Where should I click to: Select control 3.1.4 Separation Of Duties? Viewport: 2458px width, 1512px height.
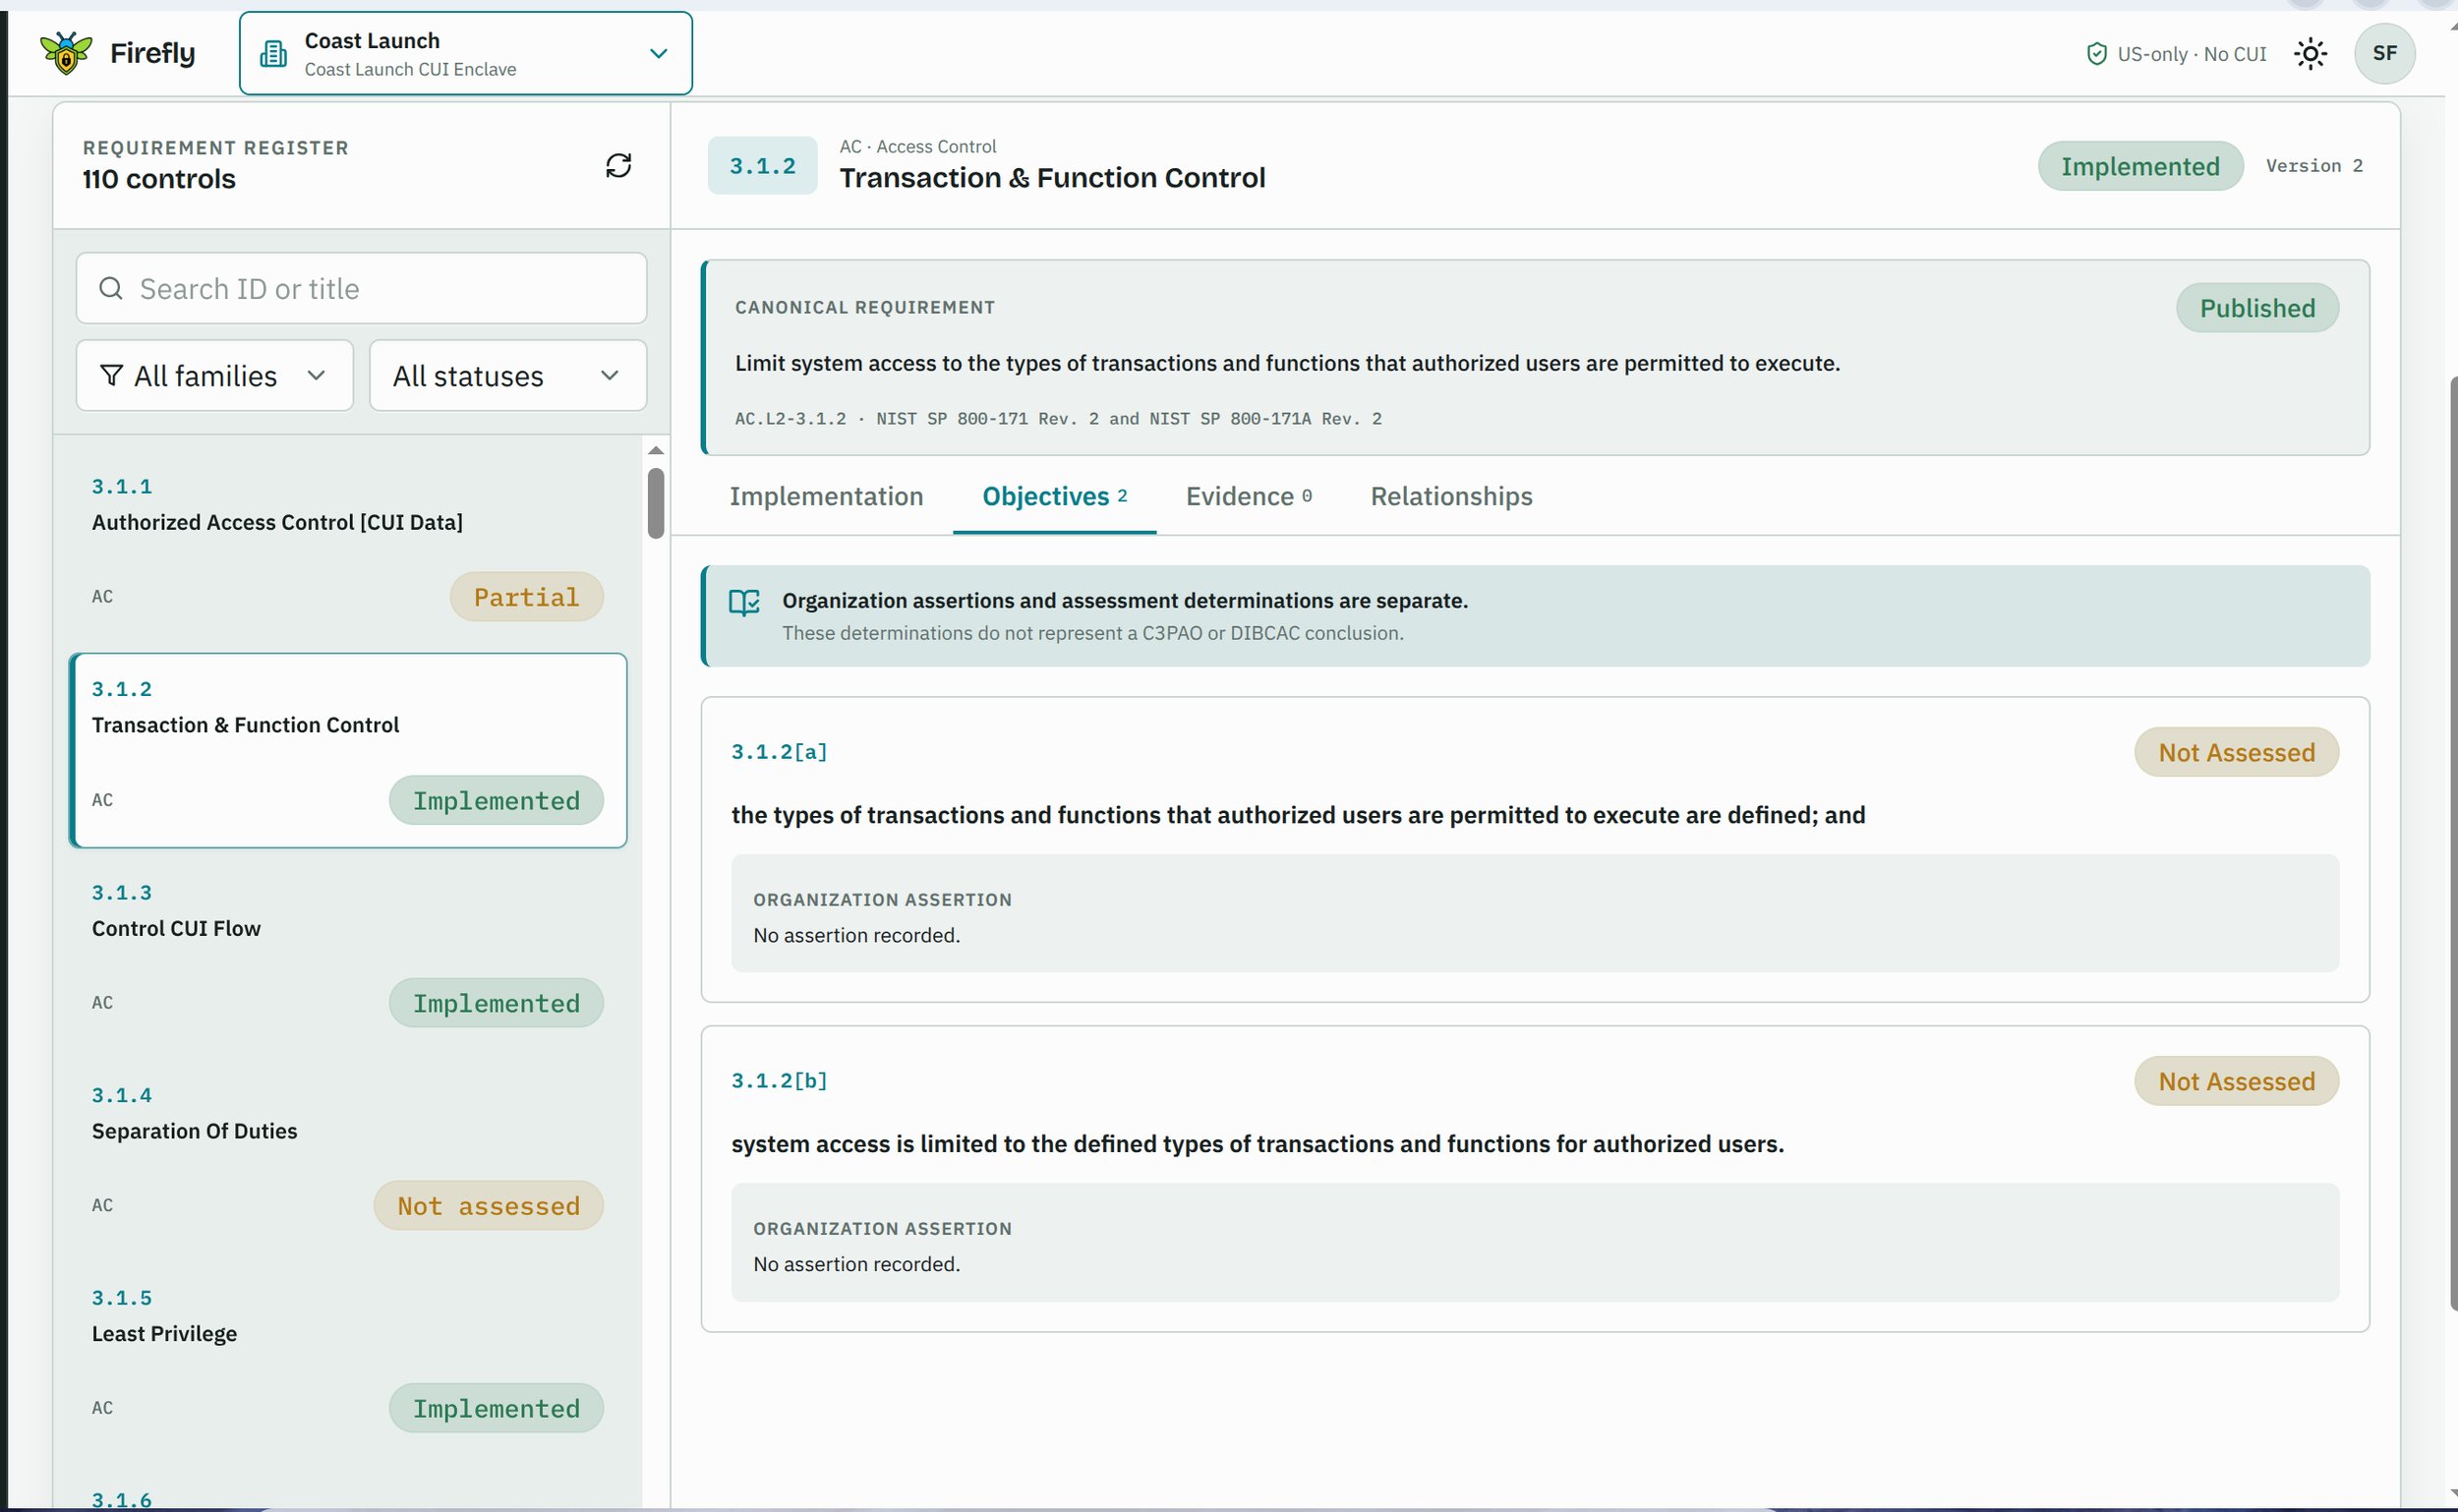coord(347,1156)
